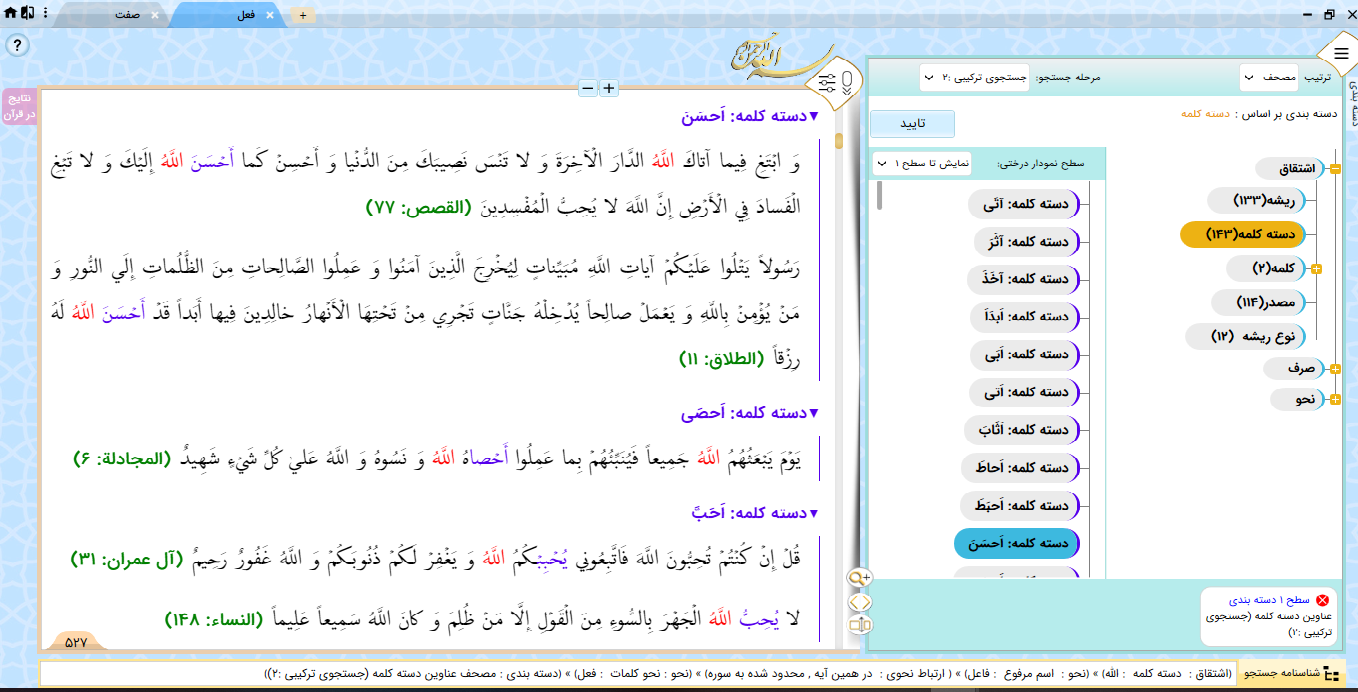
Task: Click the magnifier zoom-in icon
Action: [860, 578]
